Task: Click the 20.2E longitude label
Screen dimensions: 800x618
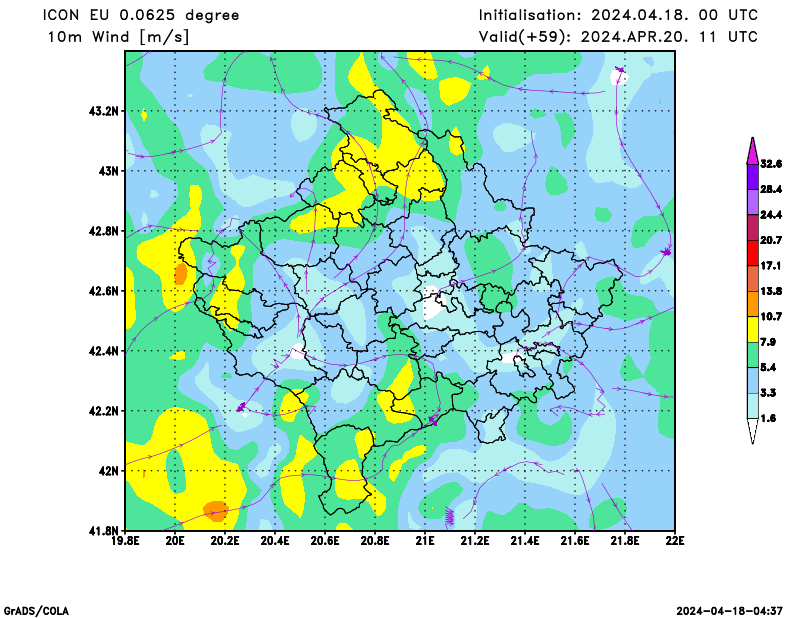Action: (225, 540)
